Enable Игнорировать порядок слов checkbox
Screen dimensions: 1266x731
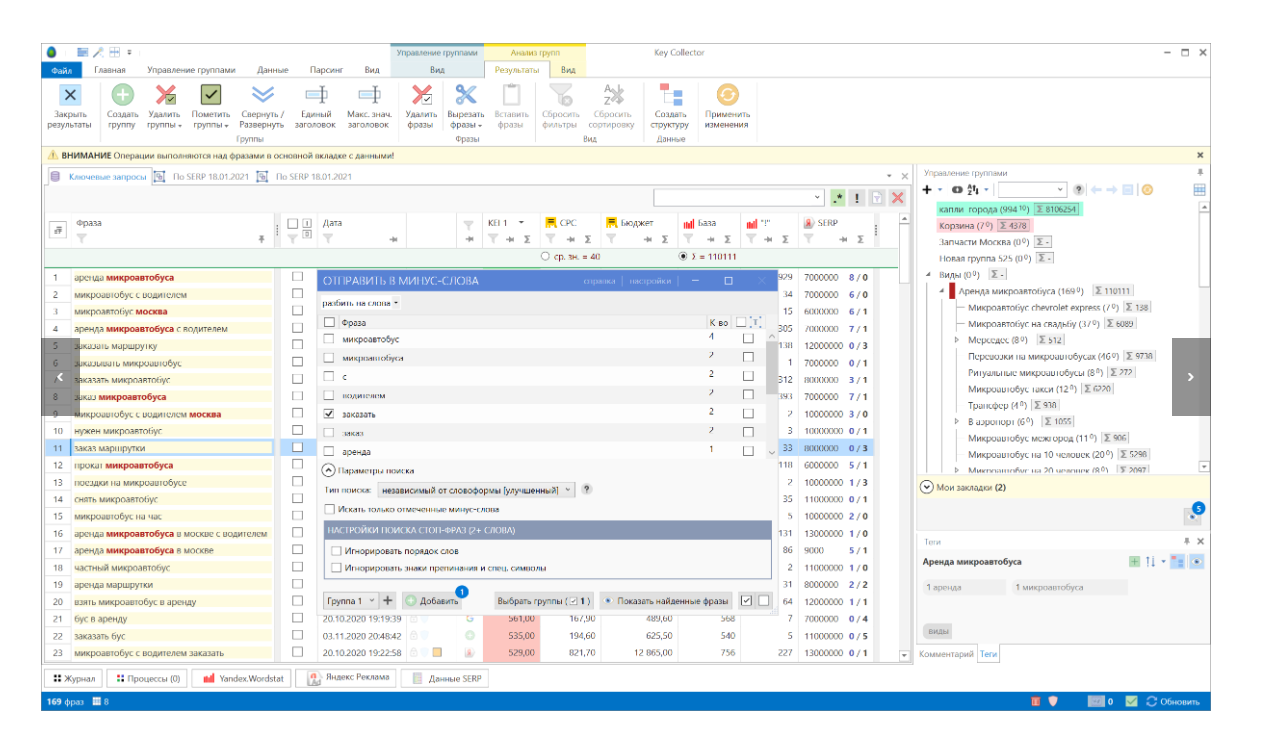[x=337, y=551]
